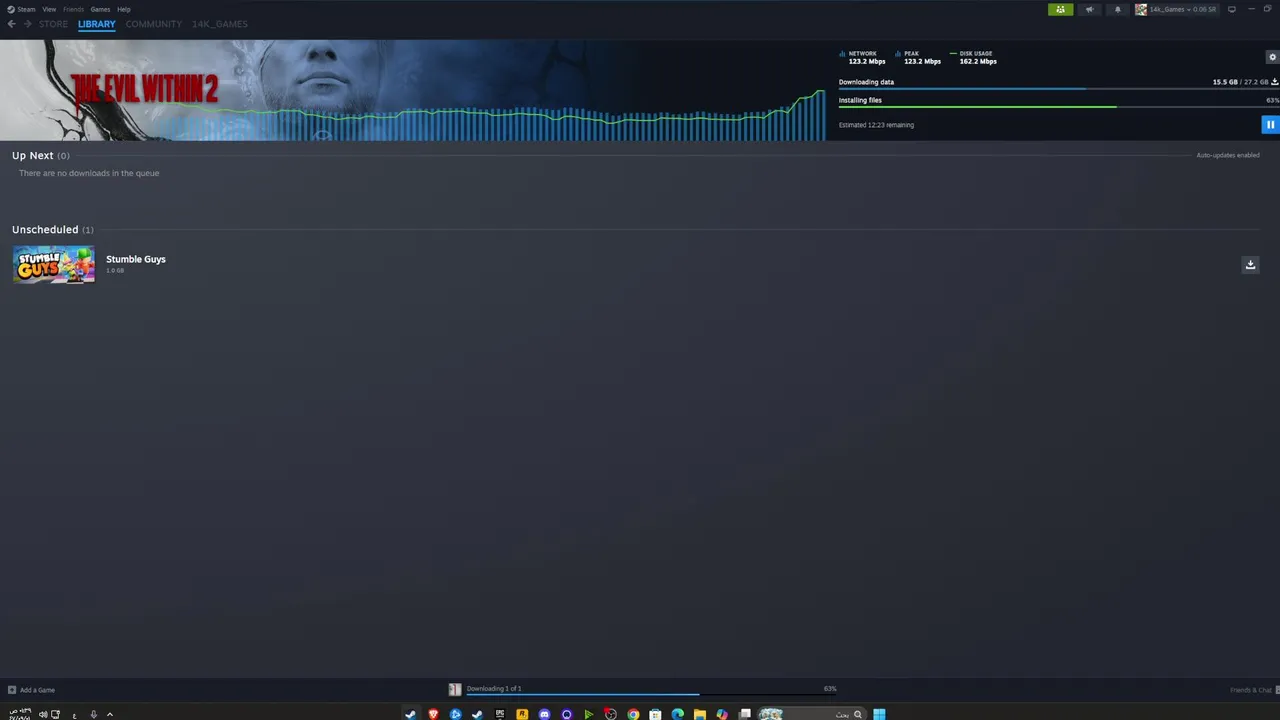Screen dimensions: 1280x720
Task: Go forward with the right arrow
Action: point(27,24)
